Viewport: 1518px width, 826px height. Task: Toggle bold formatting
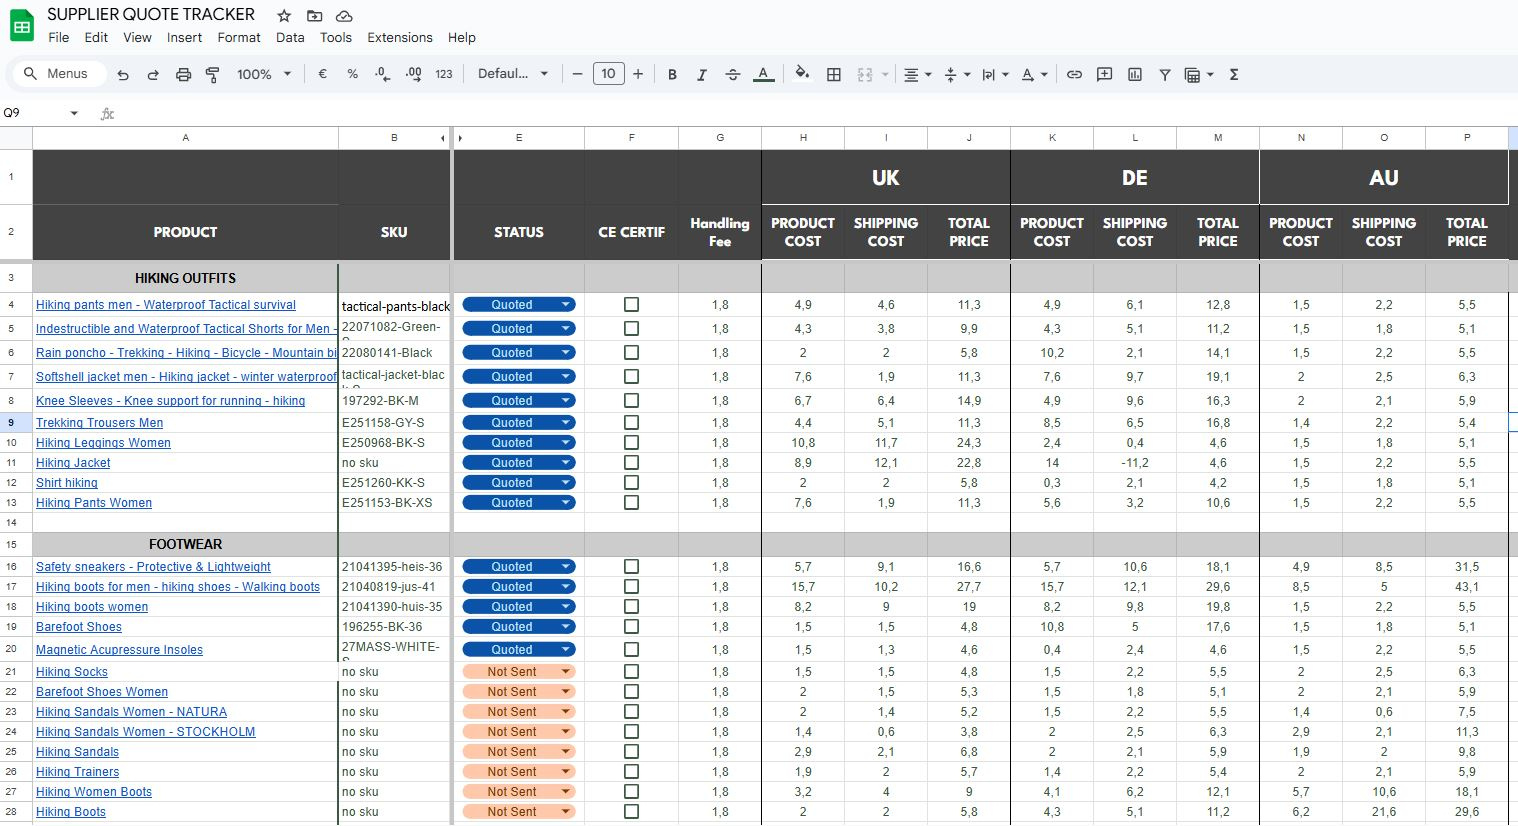pos(672,74)
